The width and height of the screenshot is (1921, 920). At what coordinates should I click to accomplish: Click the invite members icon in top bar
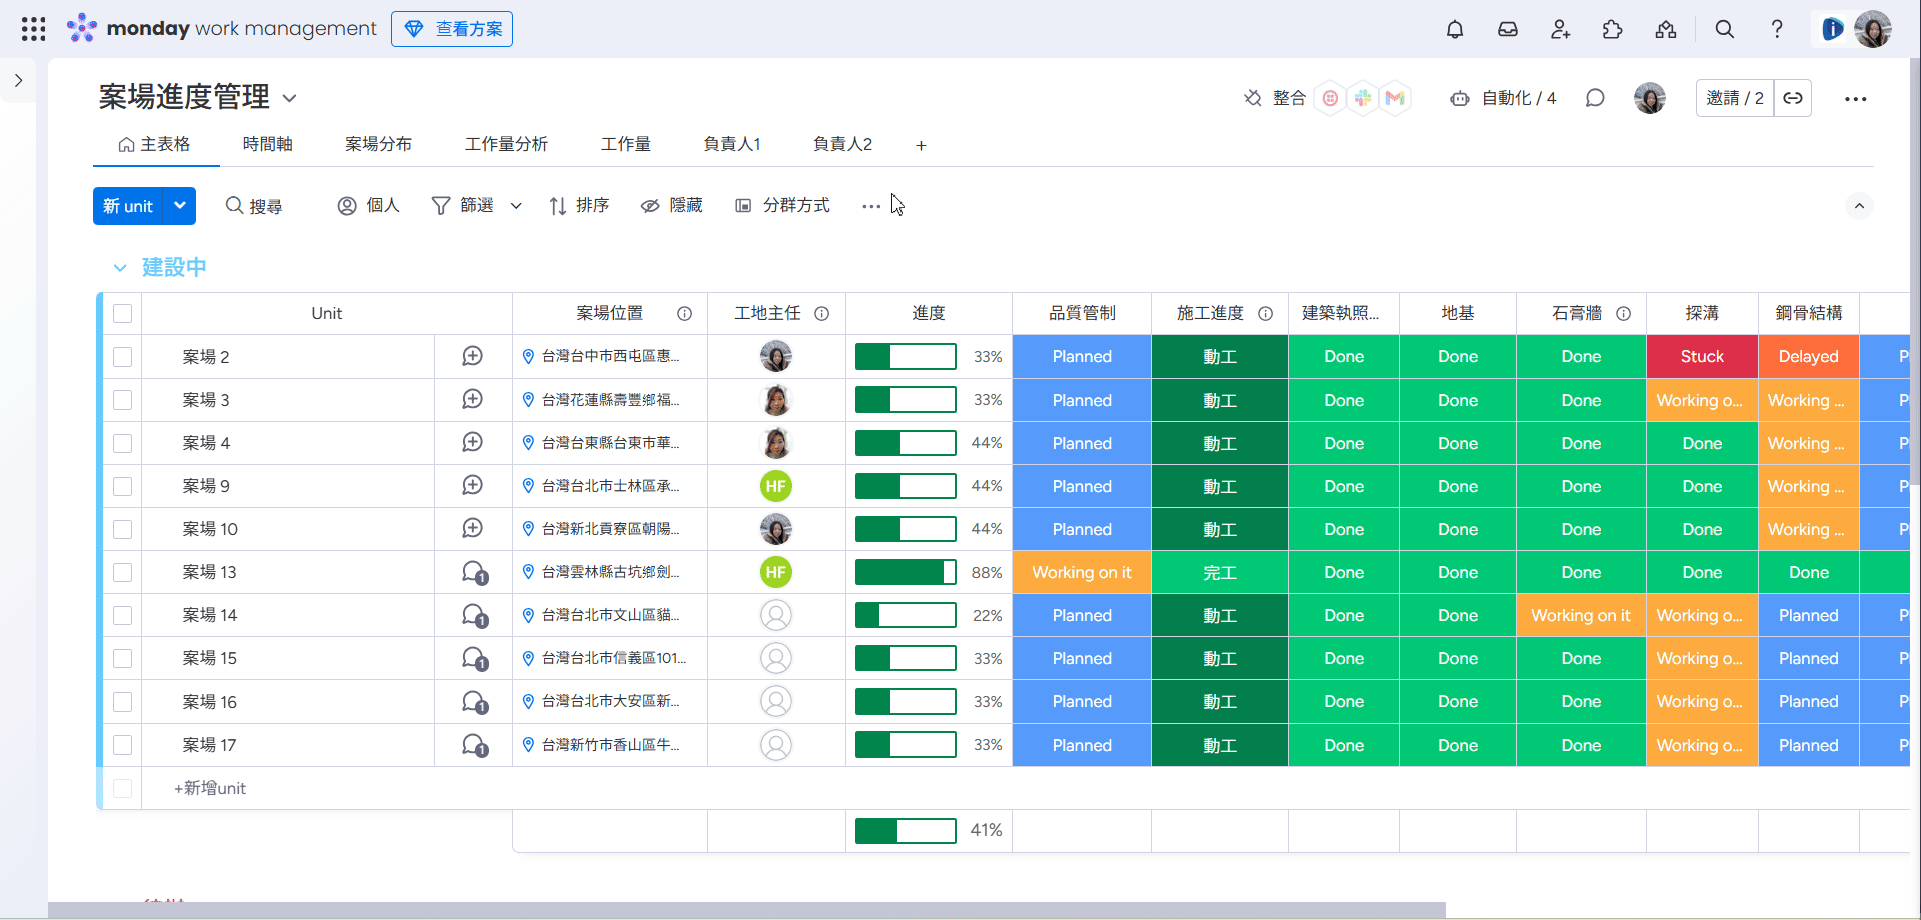pos(1560,29)
